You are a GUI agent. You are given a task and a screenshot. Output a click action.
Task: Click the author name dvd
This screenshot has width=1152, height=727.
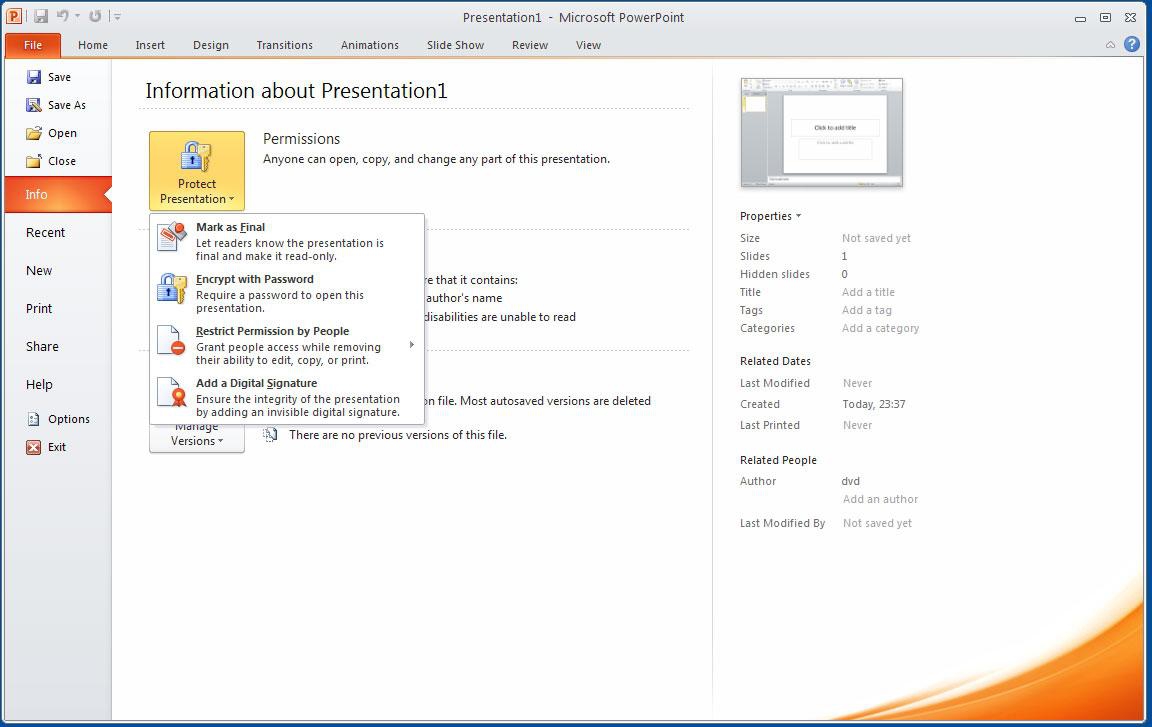click(851, 481)
